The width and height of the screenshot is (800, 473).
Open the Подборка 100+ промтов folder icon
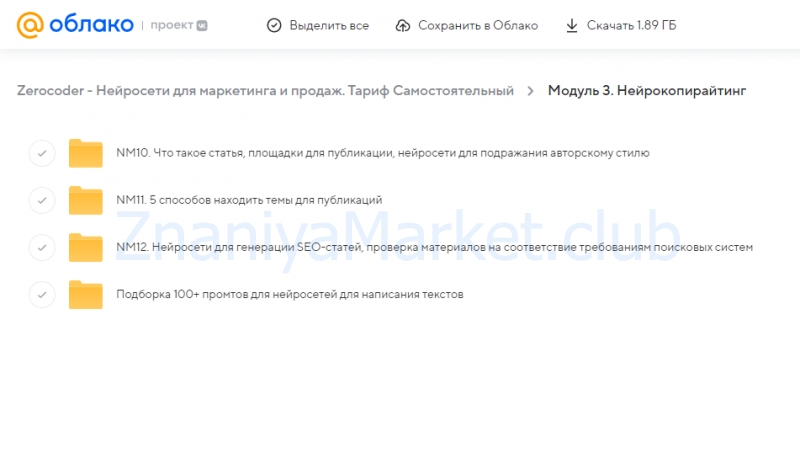point(86,294)
